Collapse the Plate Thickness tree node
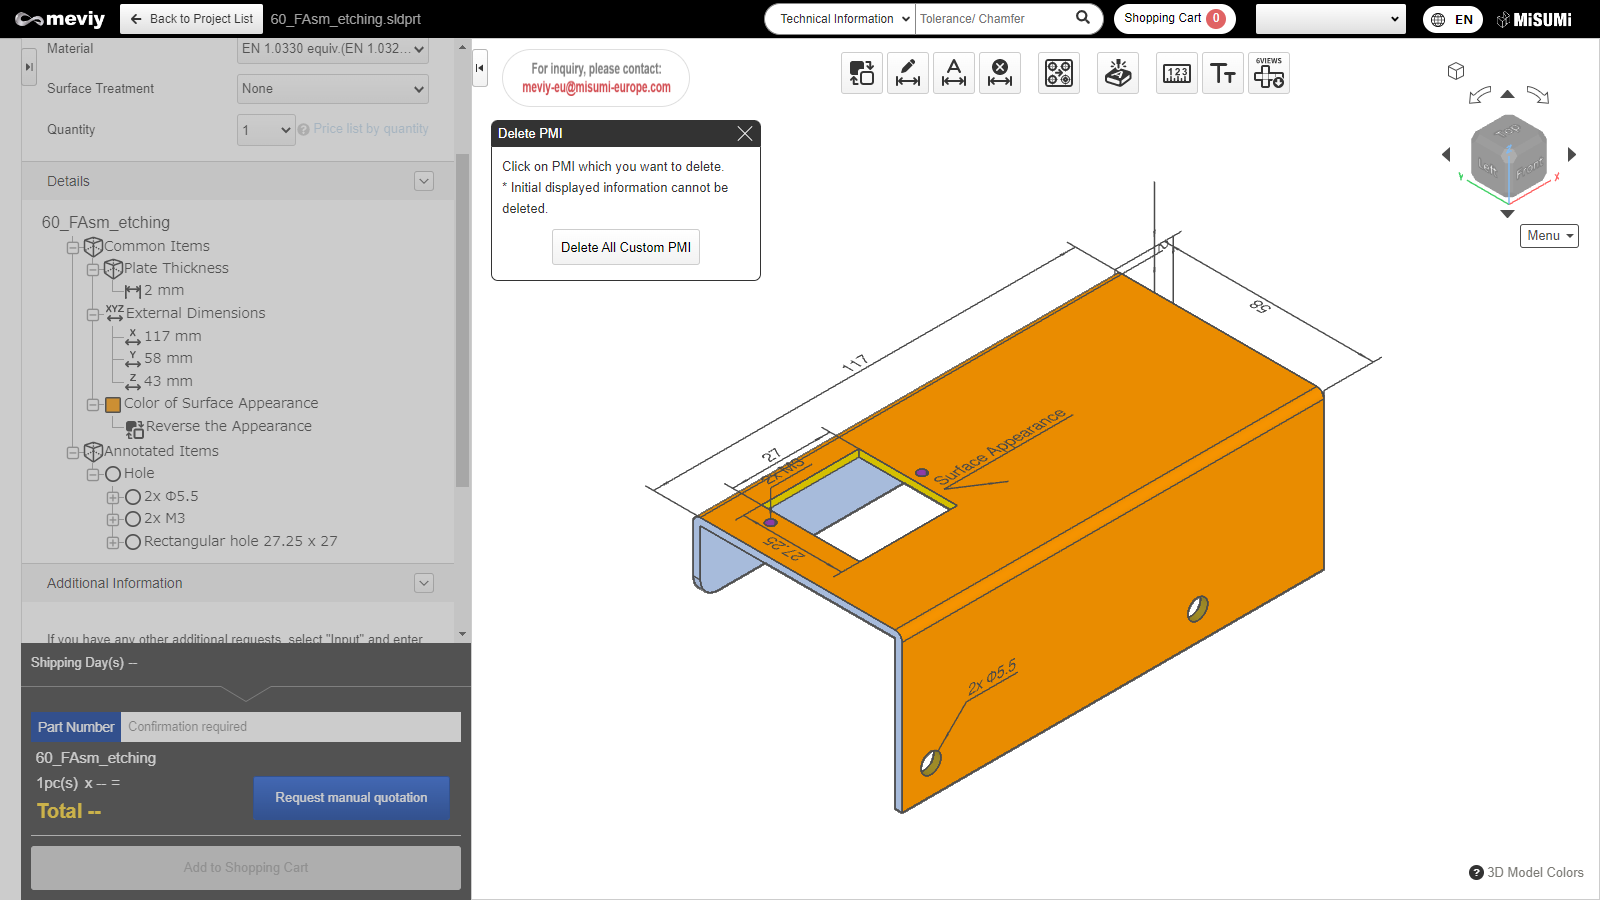The height and width of the screenshot is (900, 1600). [93, 269]
